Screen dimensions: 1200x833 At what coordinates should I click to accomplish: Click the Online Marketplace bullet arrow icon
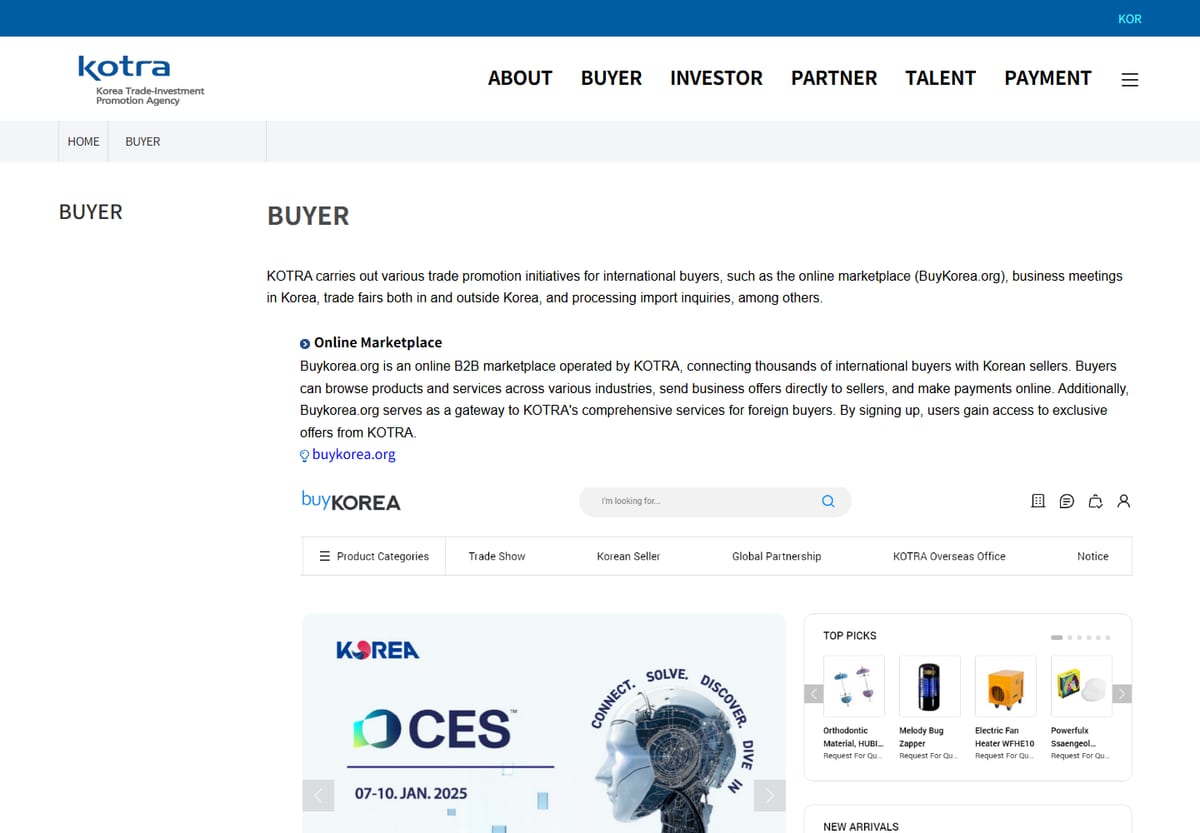(x=305, y=343)
